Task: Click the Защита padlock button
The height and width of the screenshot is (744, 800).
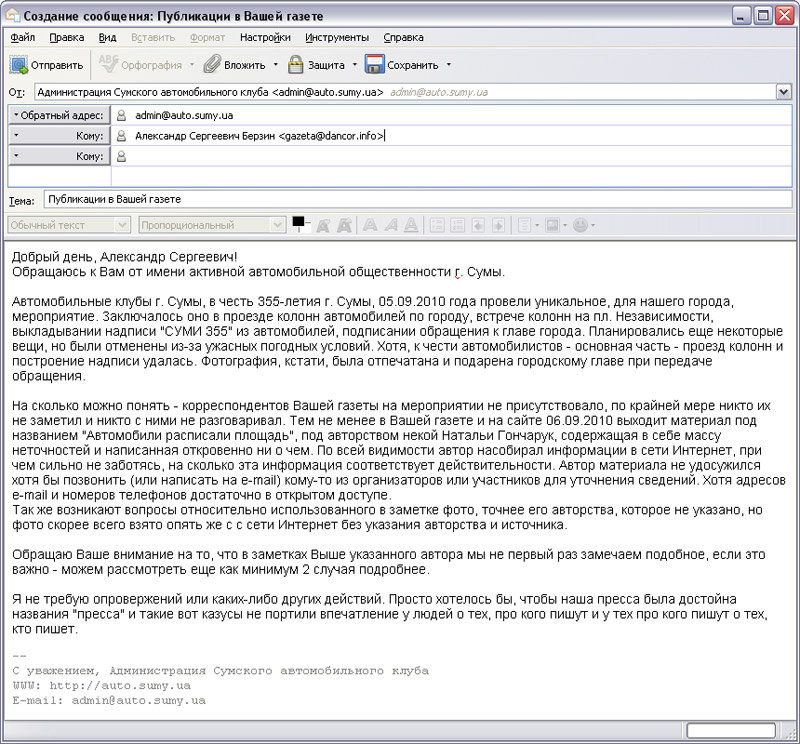Action: (316, 65)
